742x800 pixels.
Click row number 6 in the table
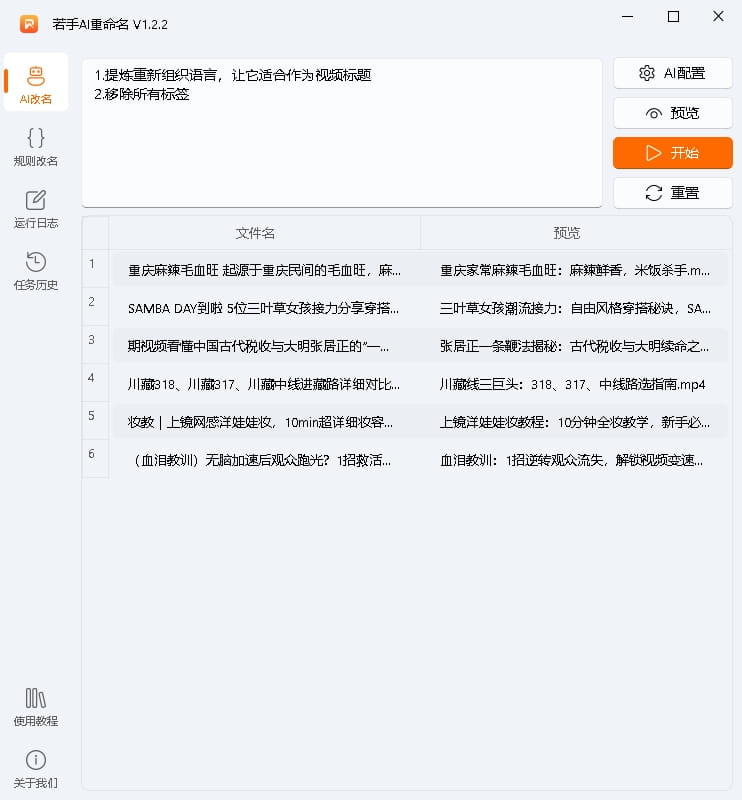95,458
